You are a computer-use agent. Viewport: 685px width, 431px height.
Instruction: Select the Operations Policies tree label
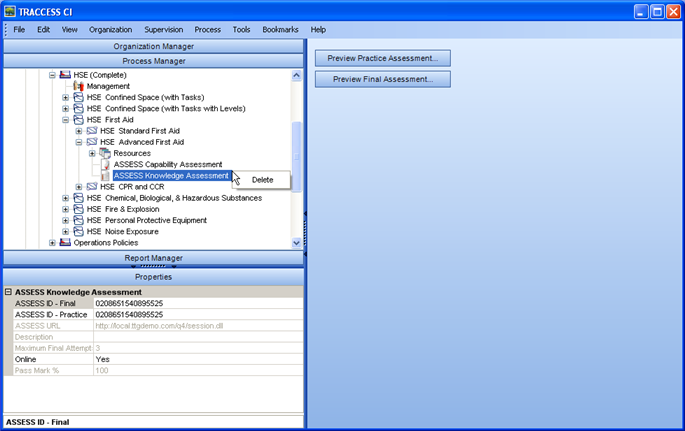coord(106,242)
